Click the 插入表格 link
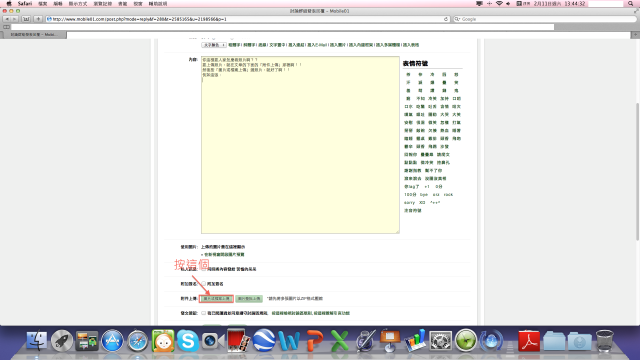Screen dimensions: 640x360 coord(411,45)
